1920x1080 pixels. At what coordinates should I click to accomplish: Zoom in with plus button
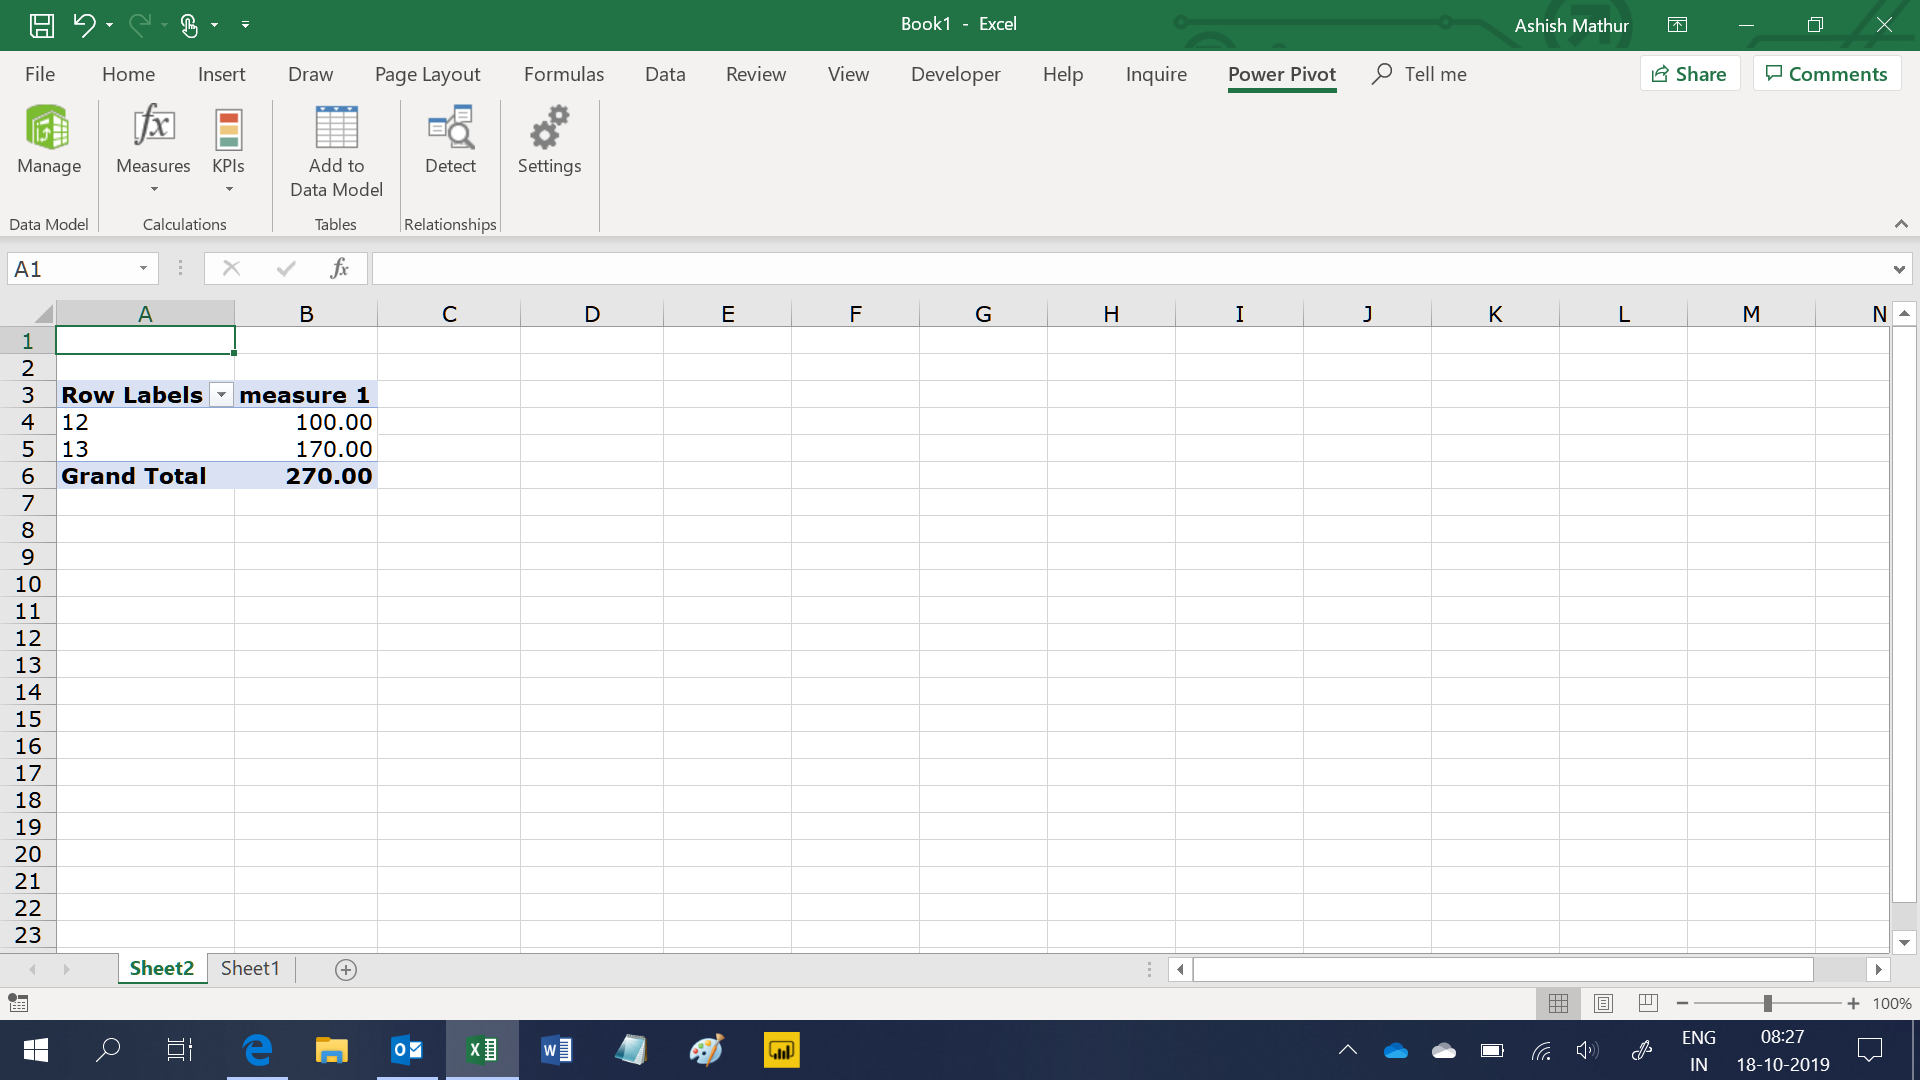pos(1853,1003)
